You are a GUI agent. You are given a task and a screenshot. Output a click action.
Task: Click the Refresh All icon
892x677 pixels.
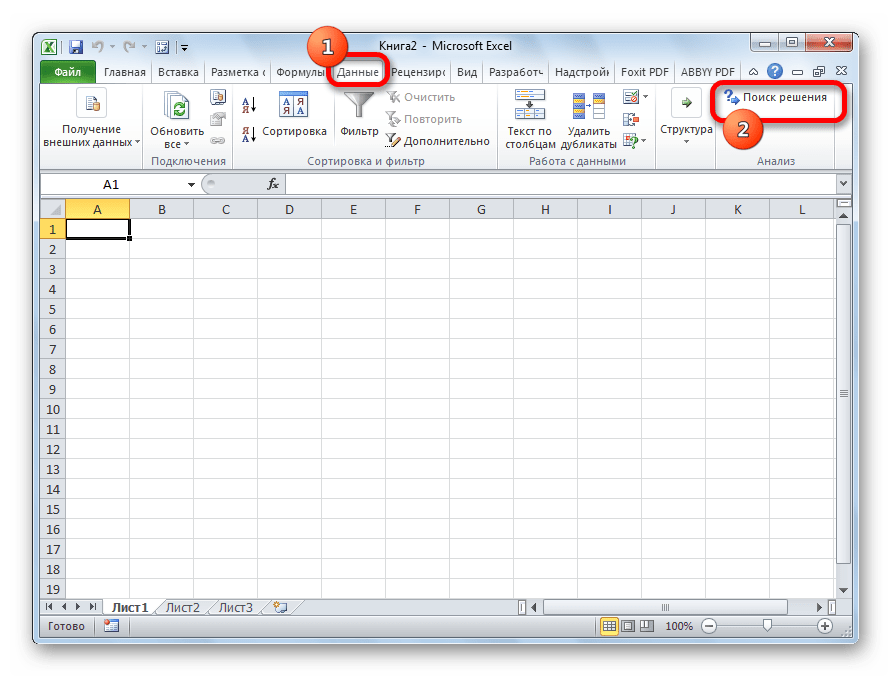point(177,106)
